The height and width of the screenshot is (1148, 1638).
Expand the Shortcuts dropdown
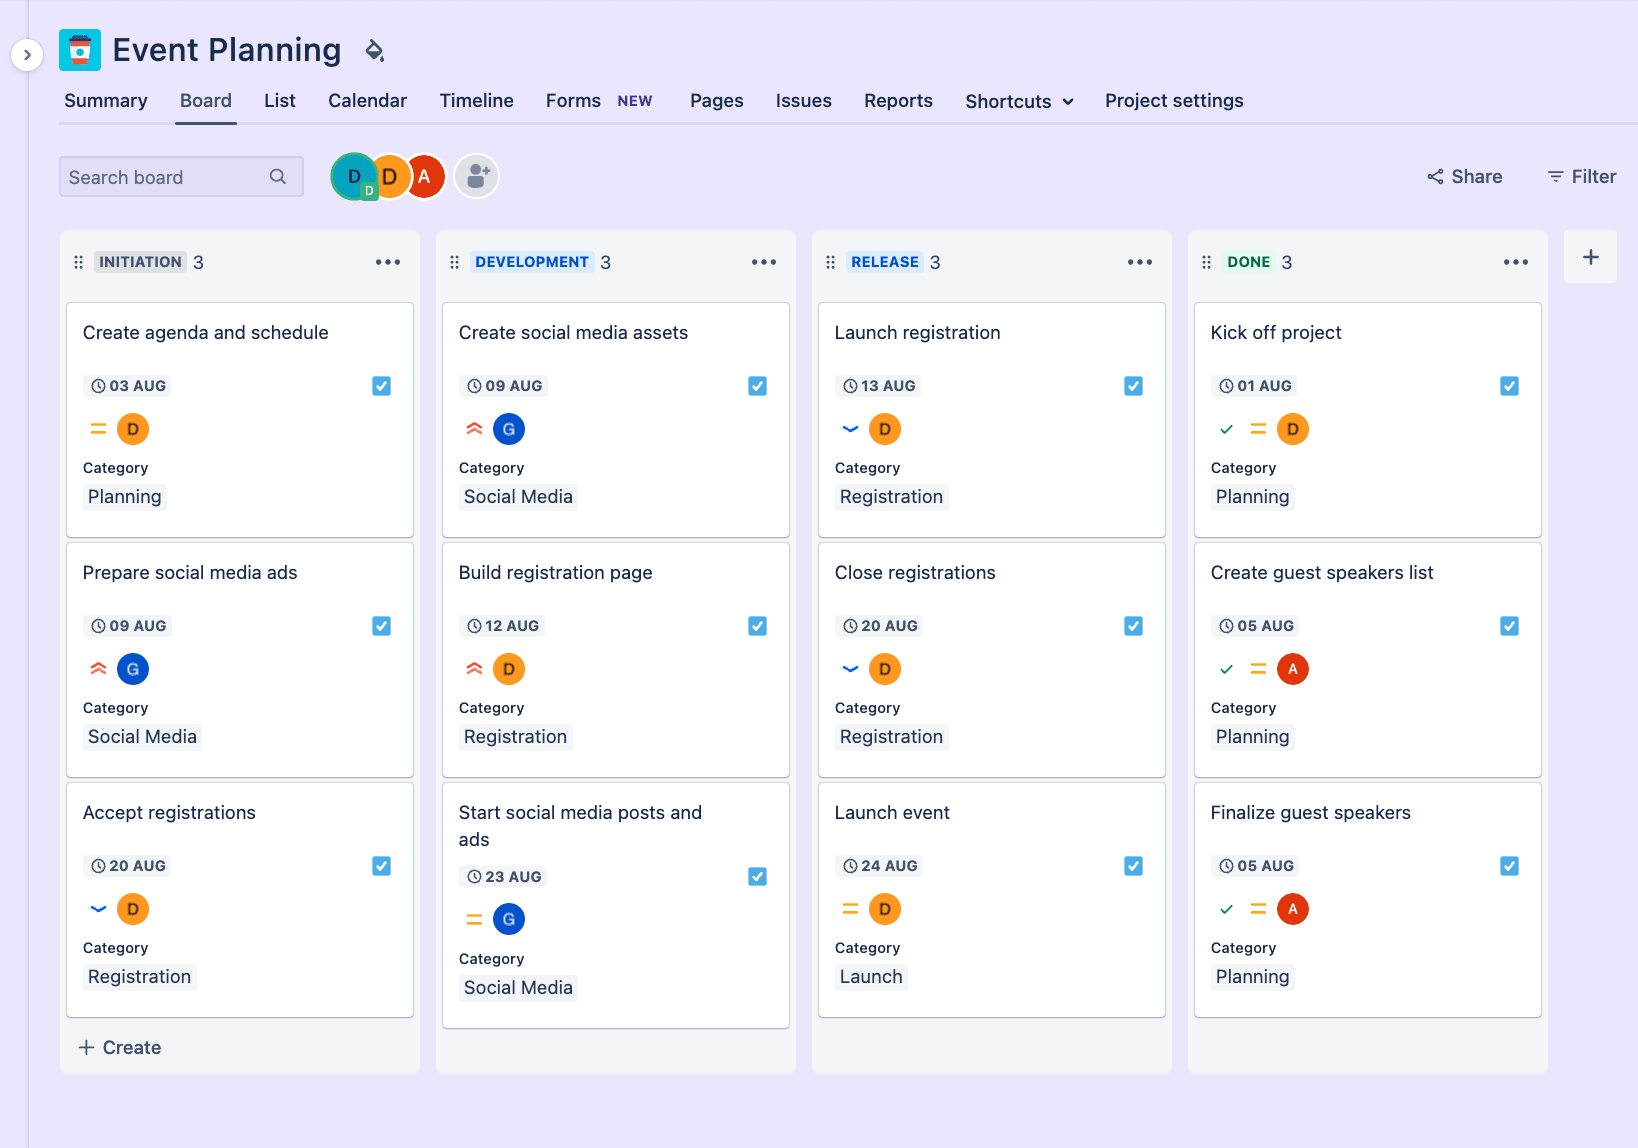click(x=1018, y=101)
